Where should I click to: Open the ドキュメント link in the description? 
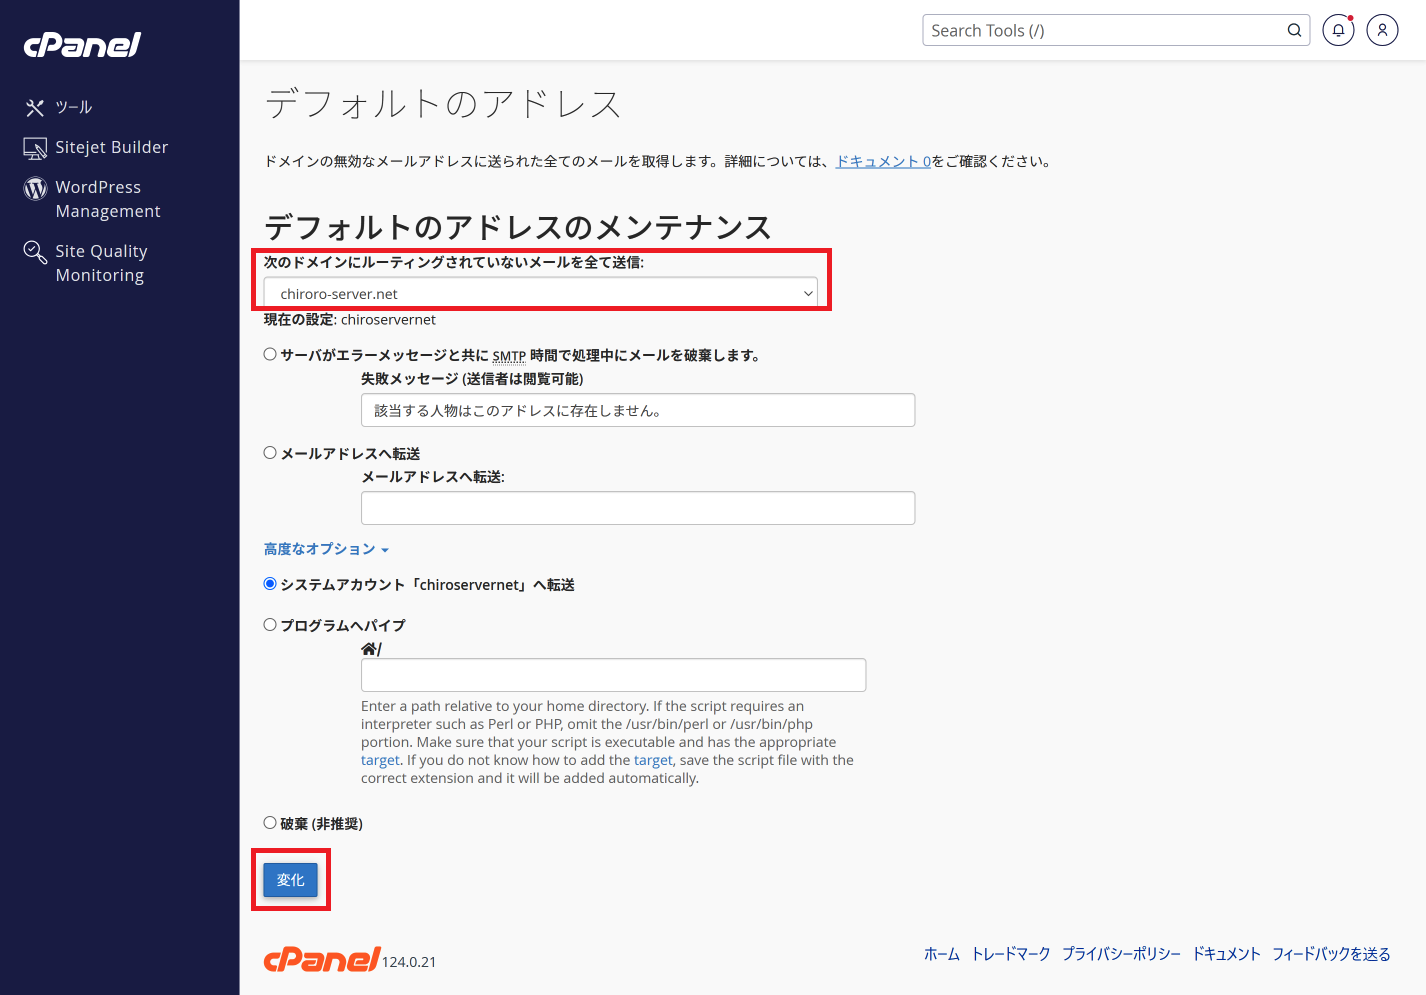pos(882,161)
